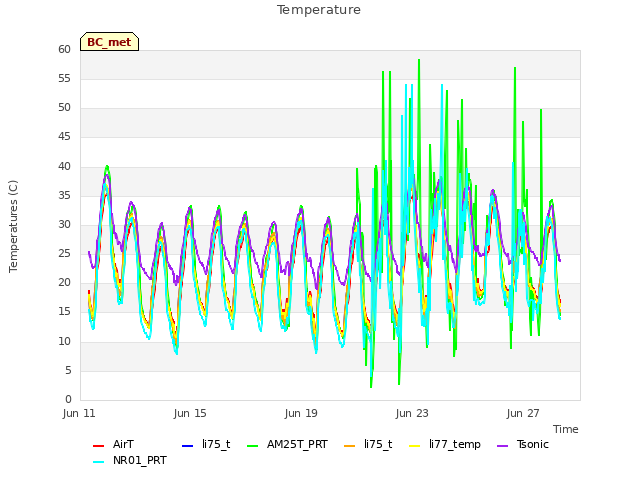Click the 45 y-axis tick label

64,137
